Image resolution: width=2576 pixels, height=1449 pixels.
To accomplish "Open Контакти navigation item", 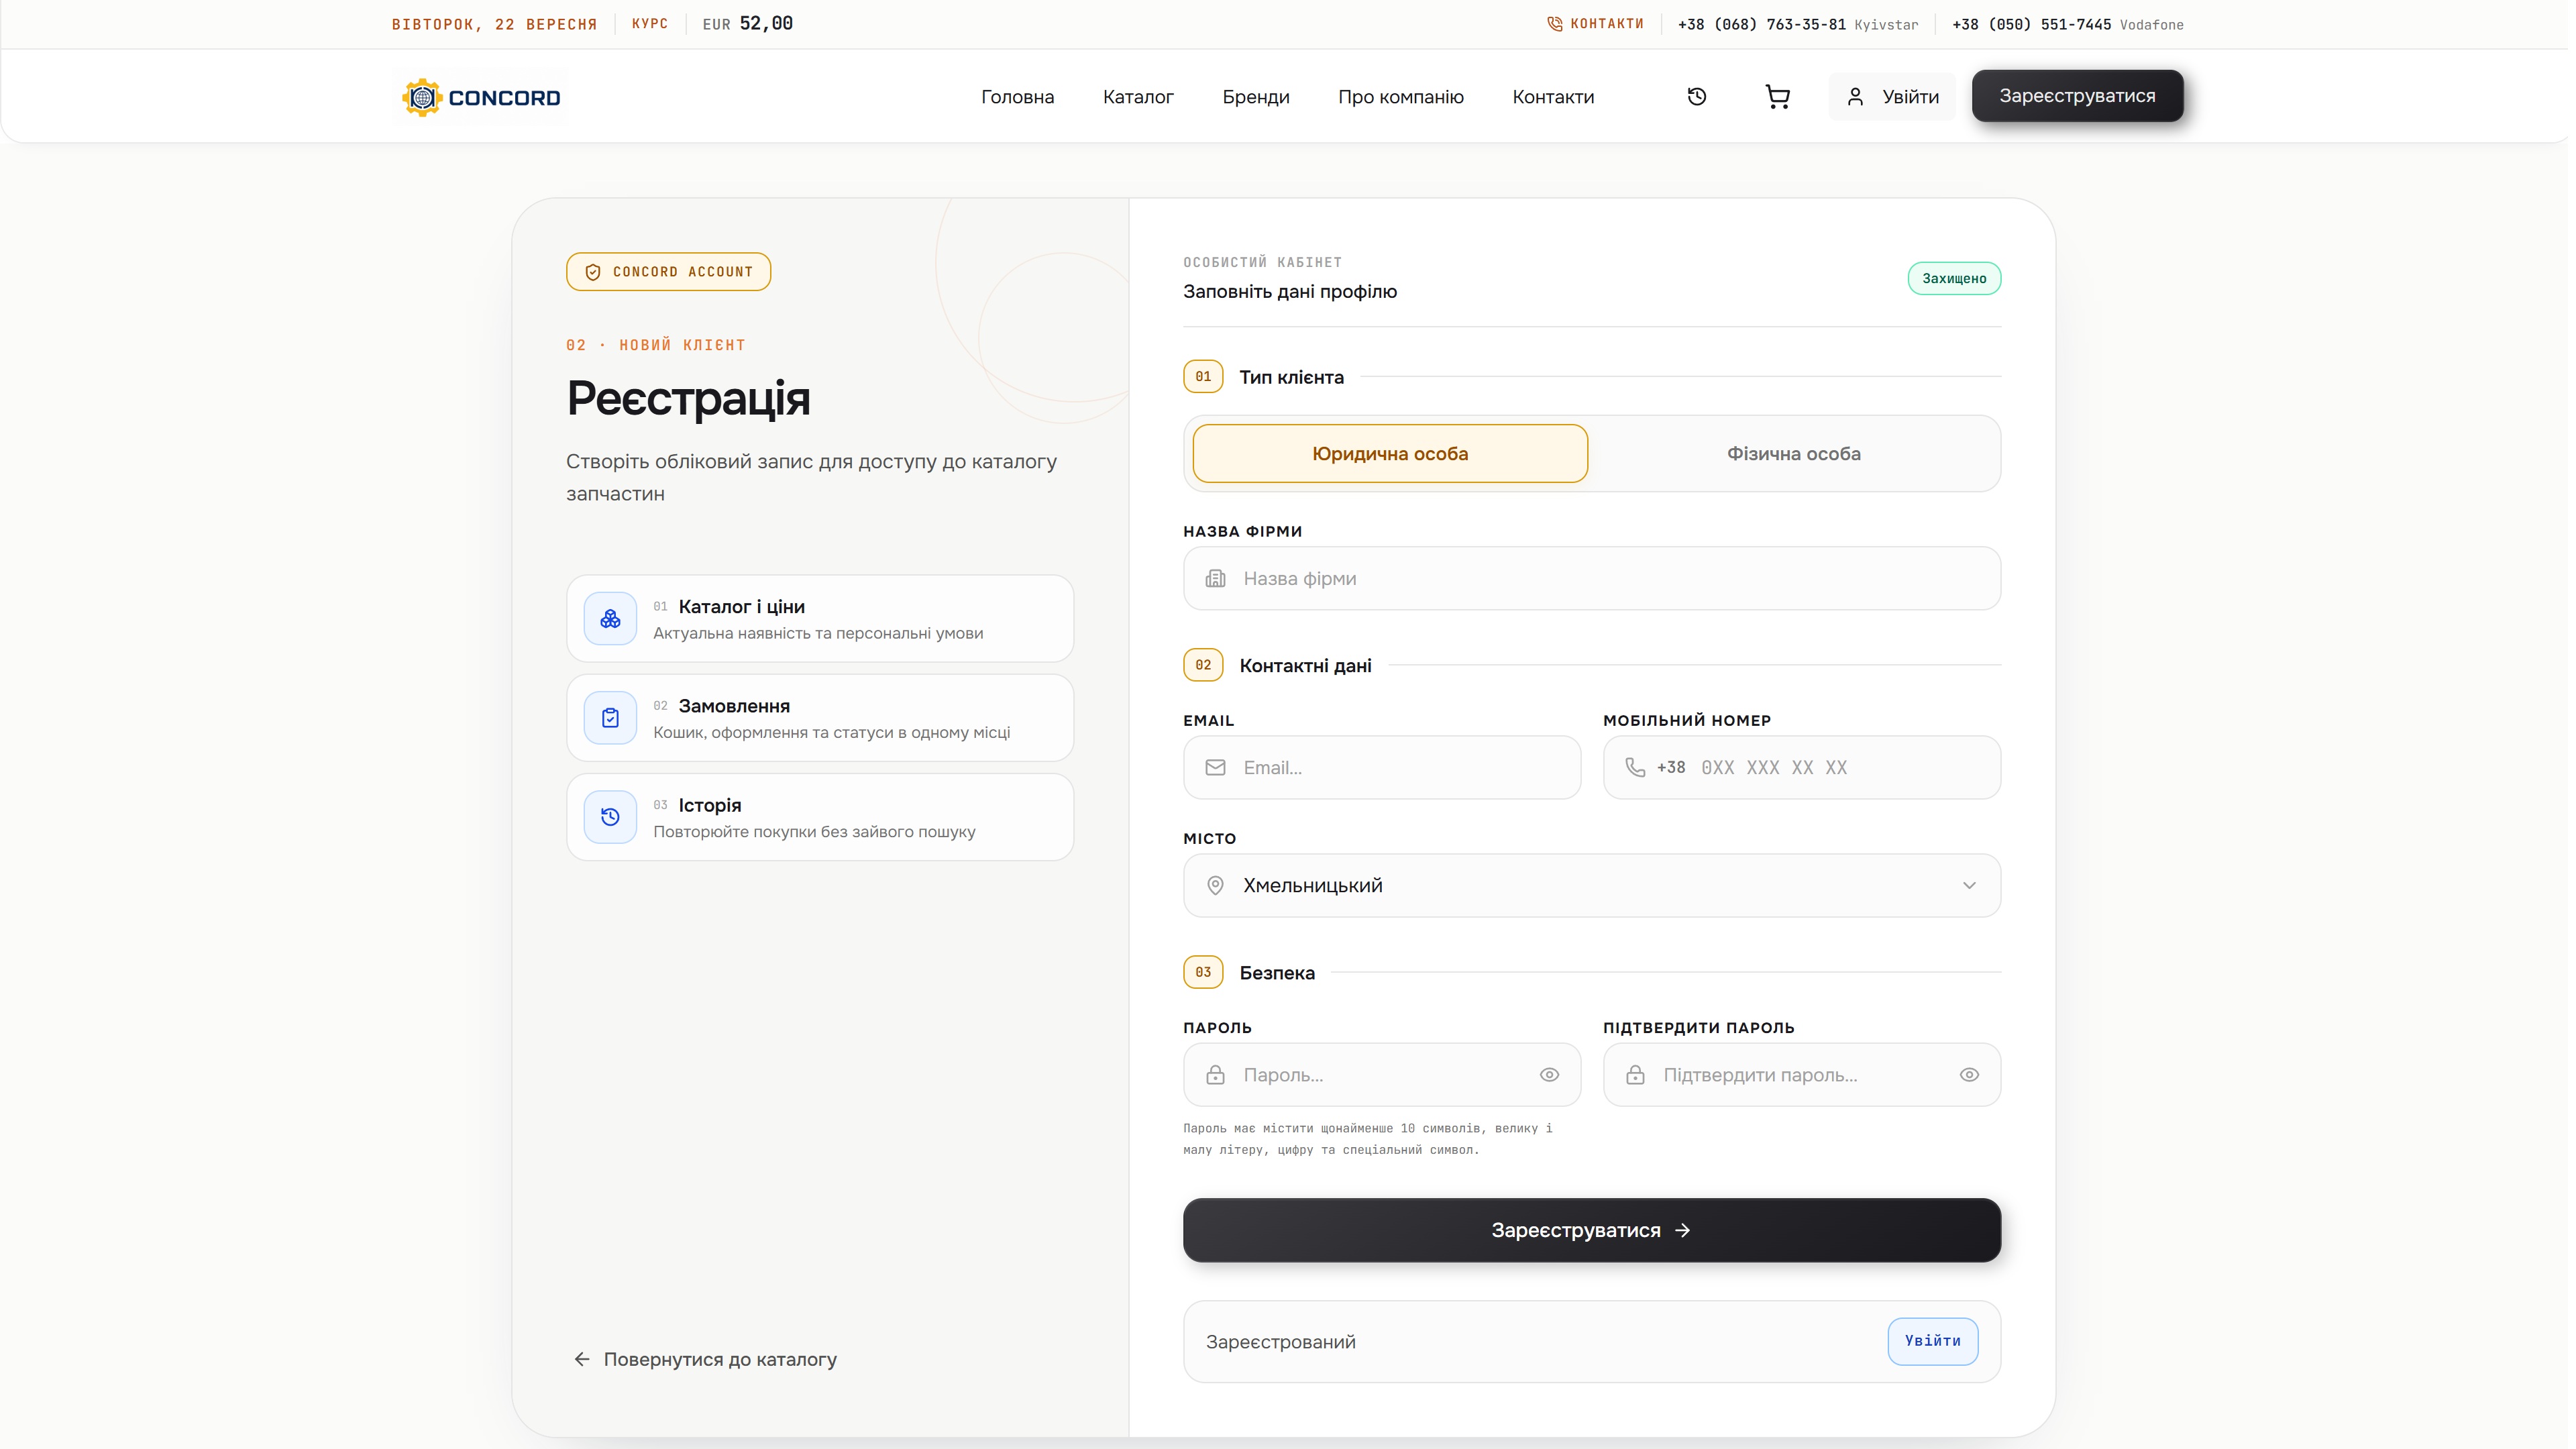I will tap(1553, 97).
